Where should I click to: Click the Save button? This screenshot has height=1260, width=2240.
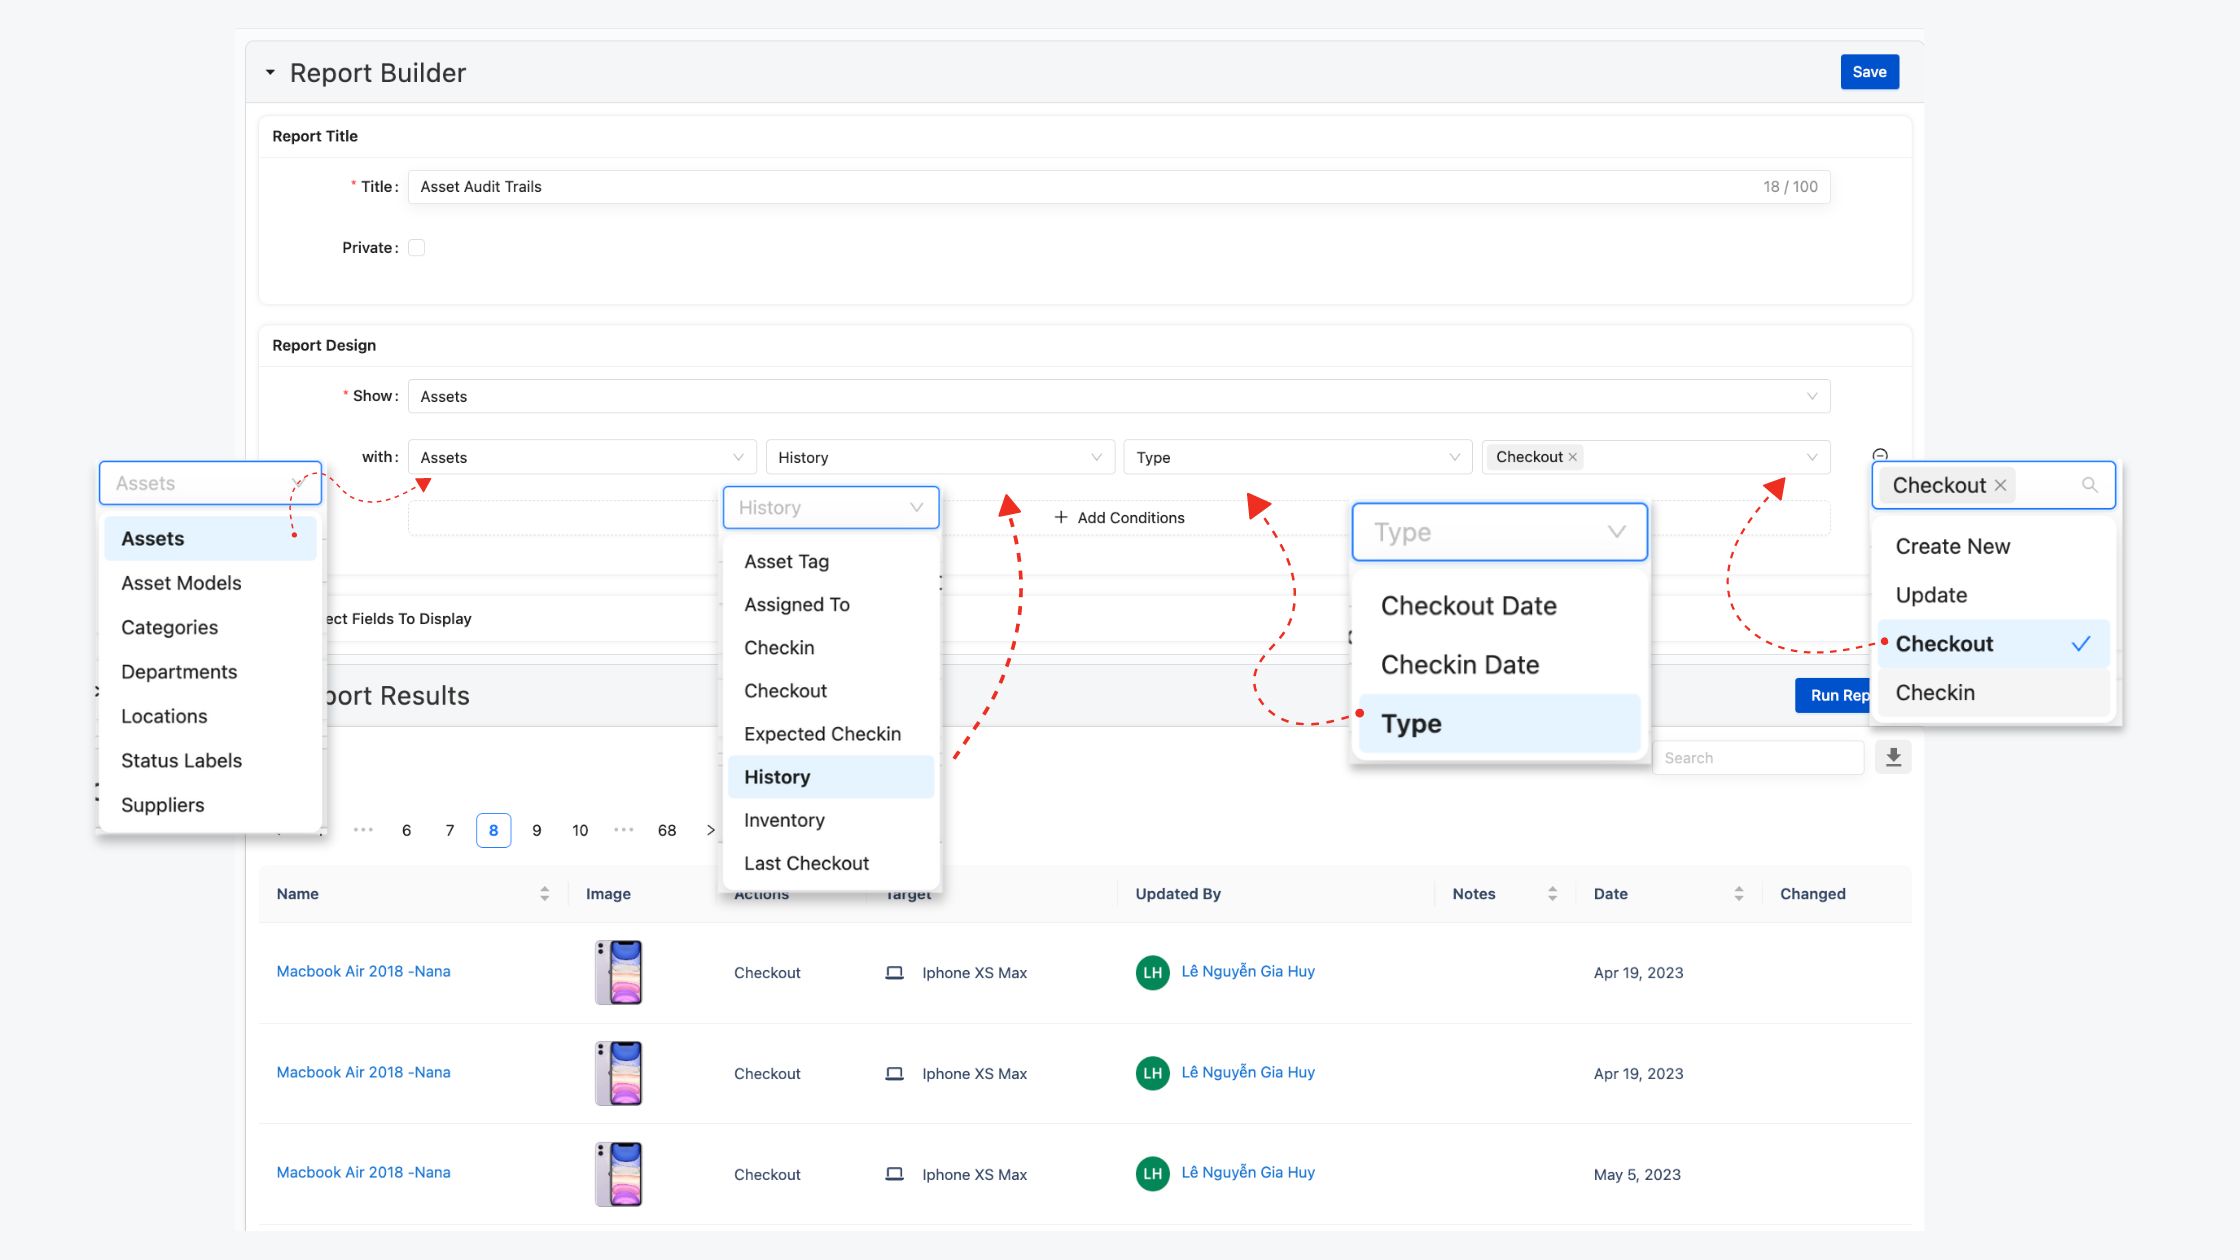[1868, 72]
